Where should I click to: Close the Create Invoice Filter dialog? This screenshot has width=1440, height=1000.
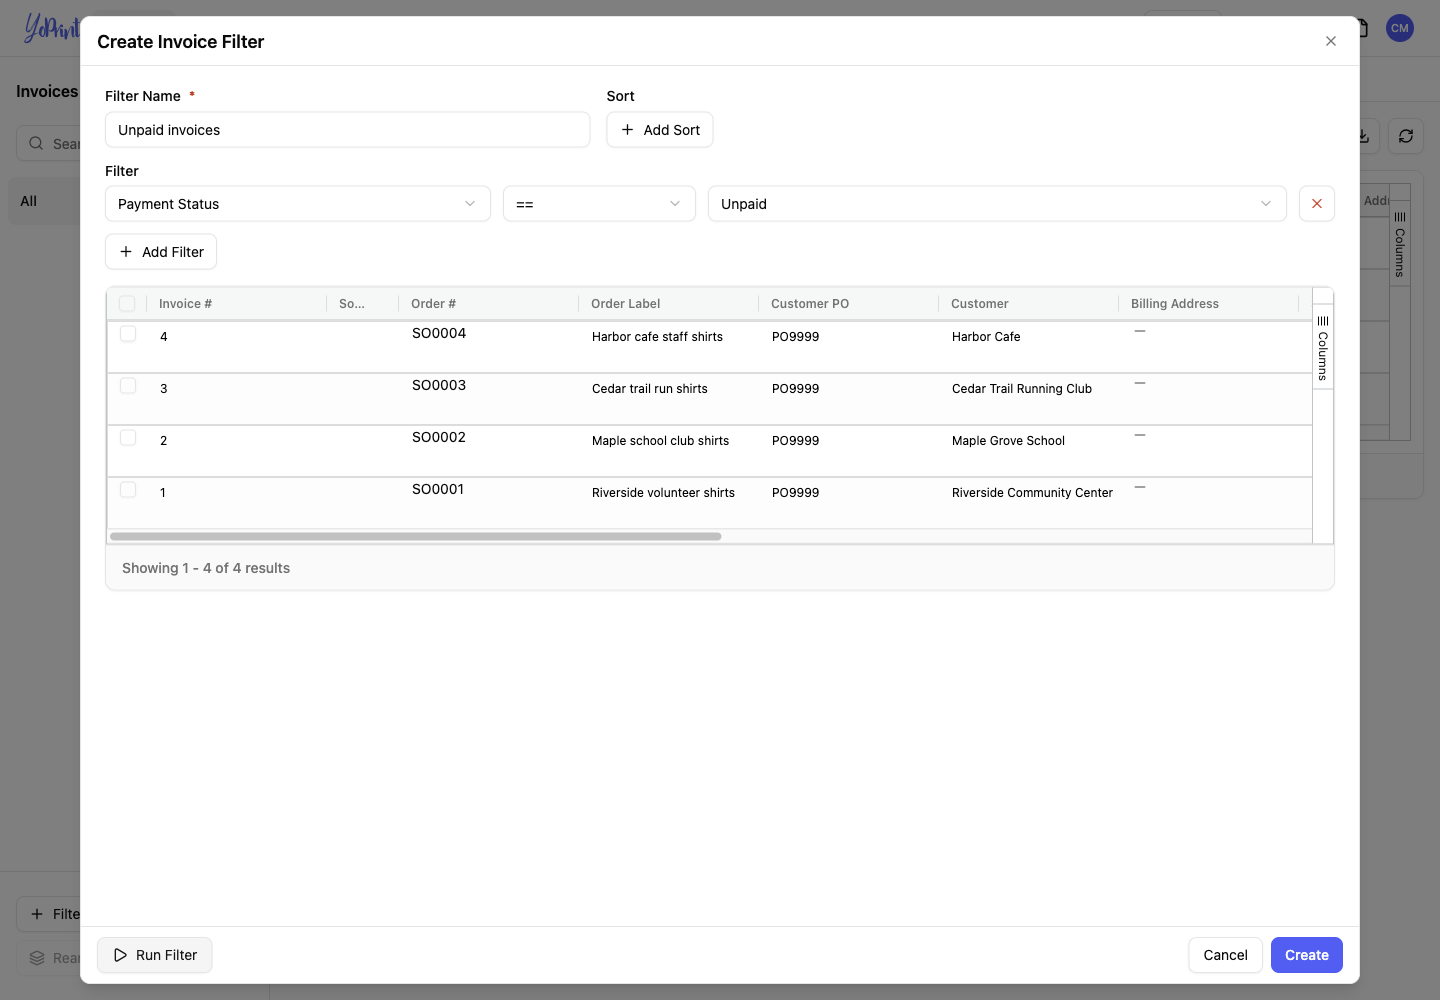coord(1331,41)
